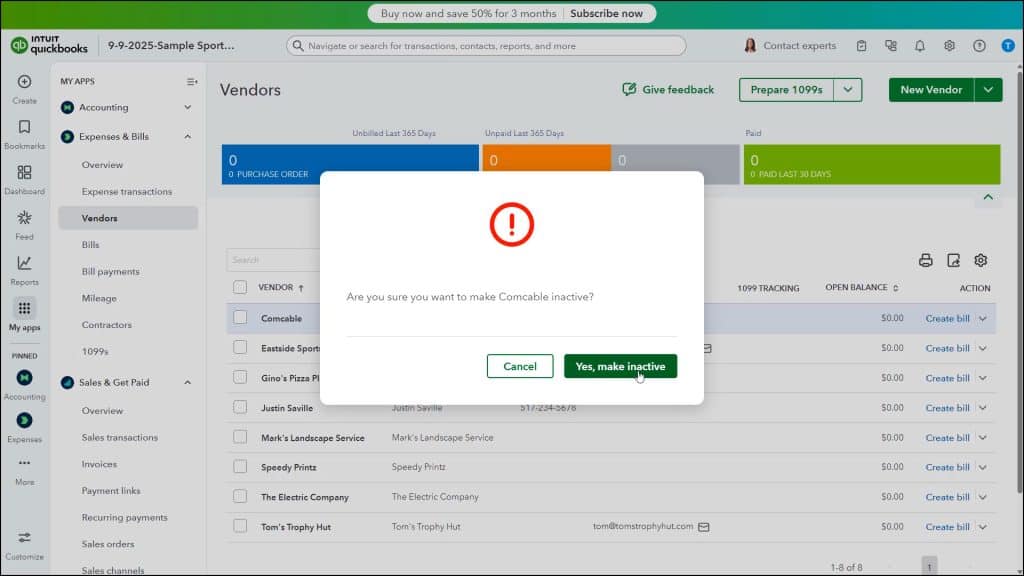
Task: Open the messages icon in header
Action: 891,46
